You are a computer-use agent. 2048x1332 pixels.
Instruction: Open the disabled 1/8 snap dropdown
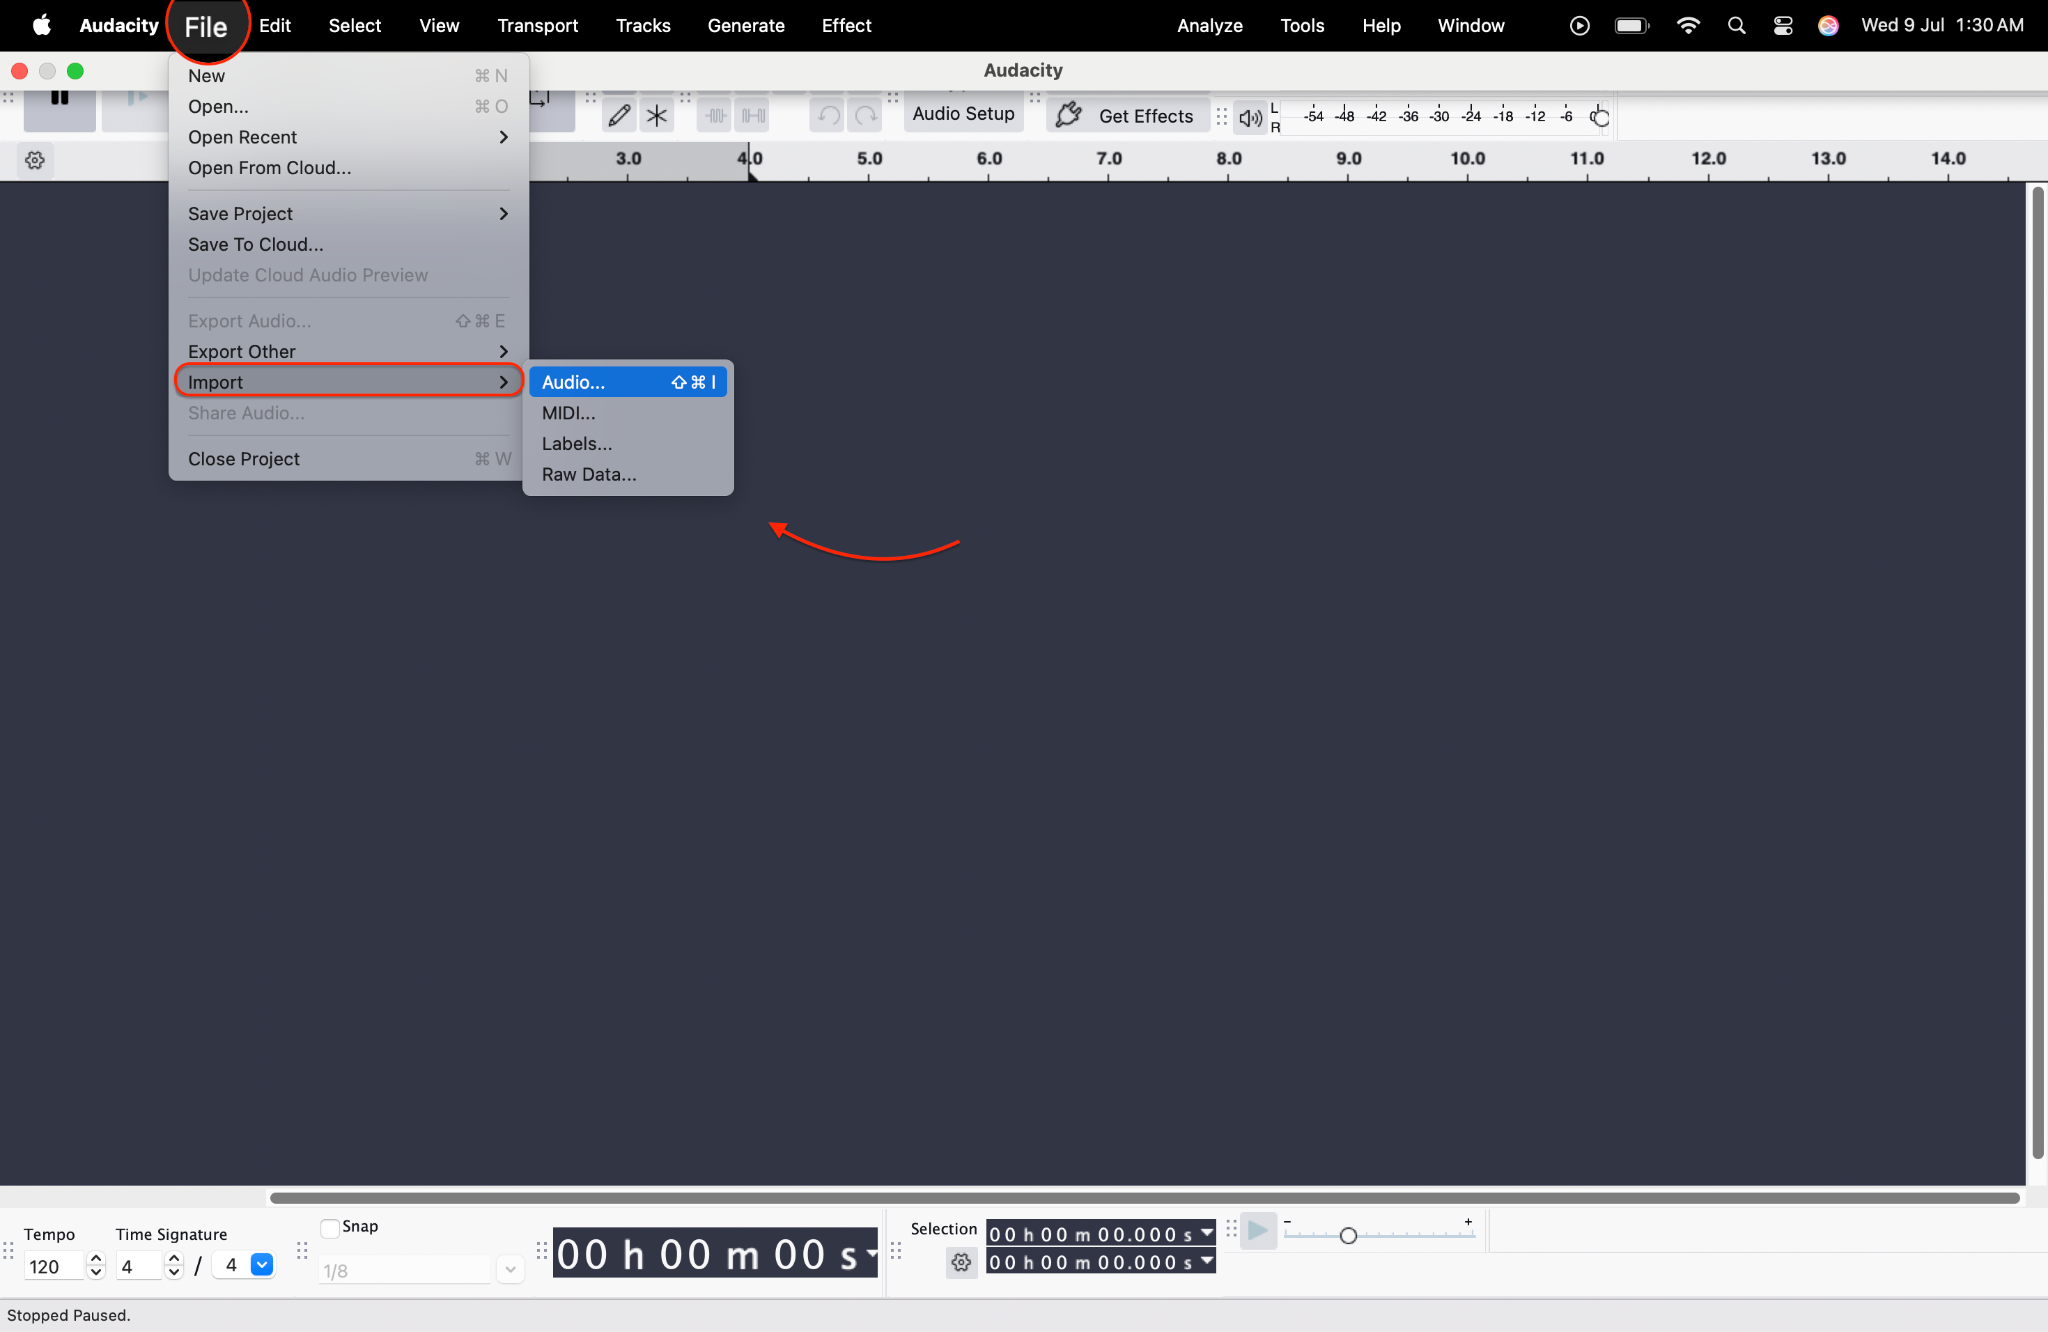[510, 1270]
